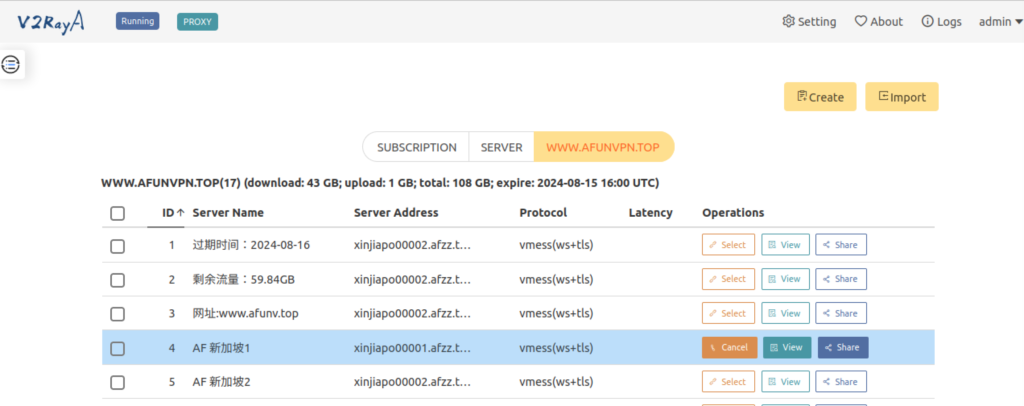Open the Setting menu
The image size is (1024, 406).
pos(809,22)
